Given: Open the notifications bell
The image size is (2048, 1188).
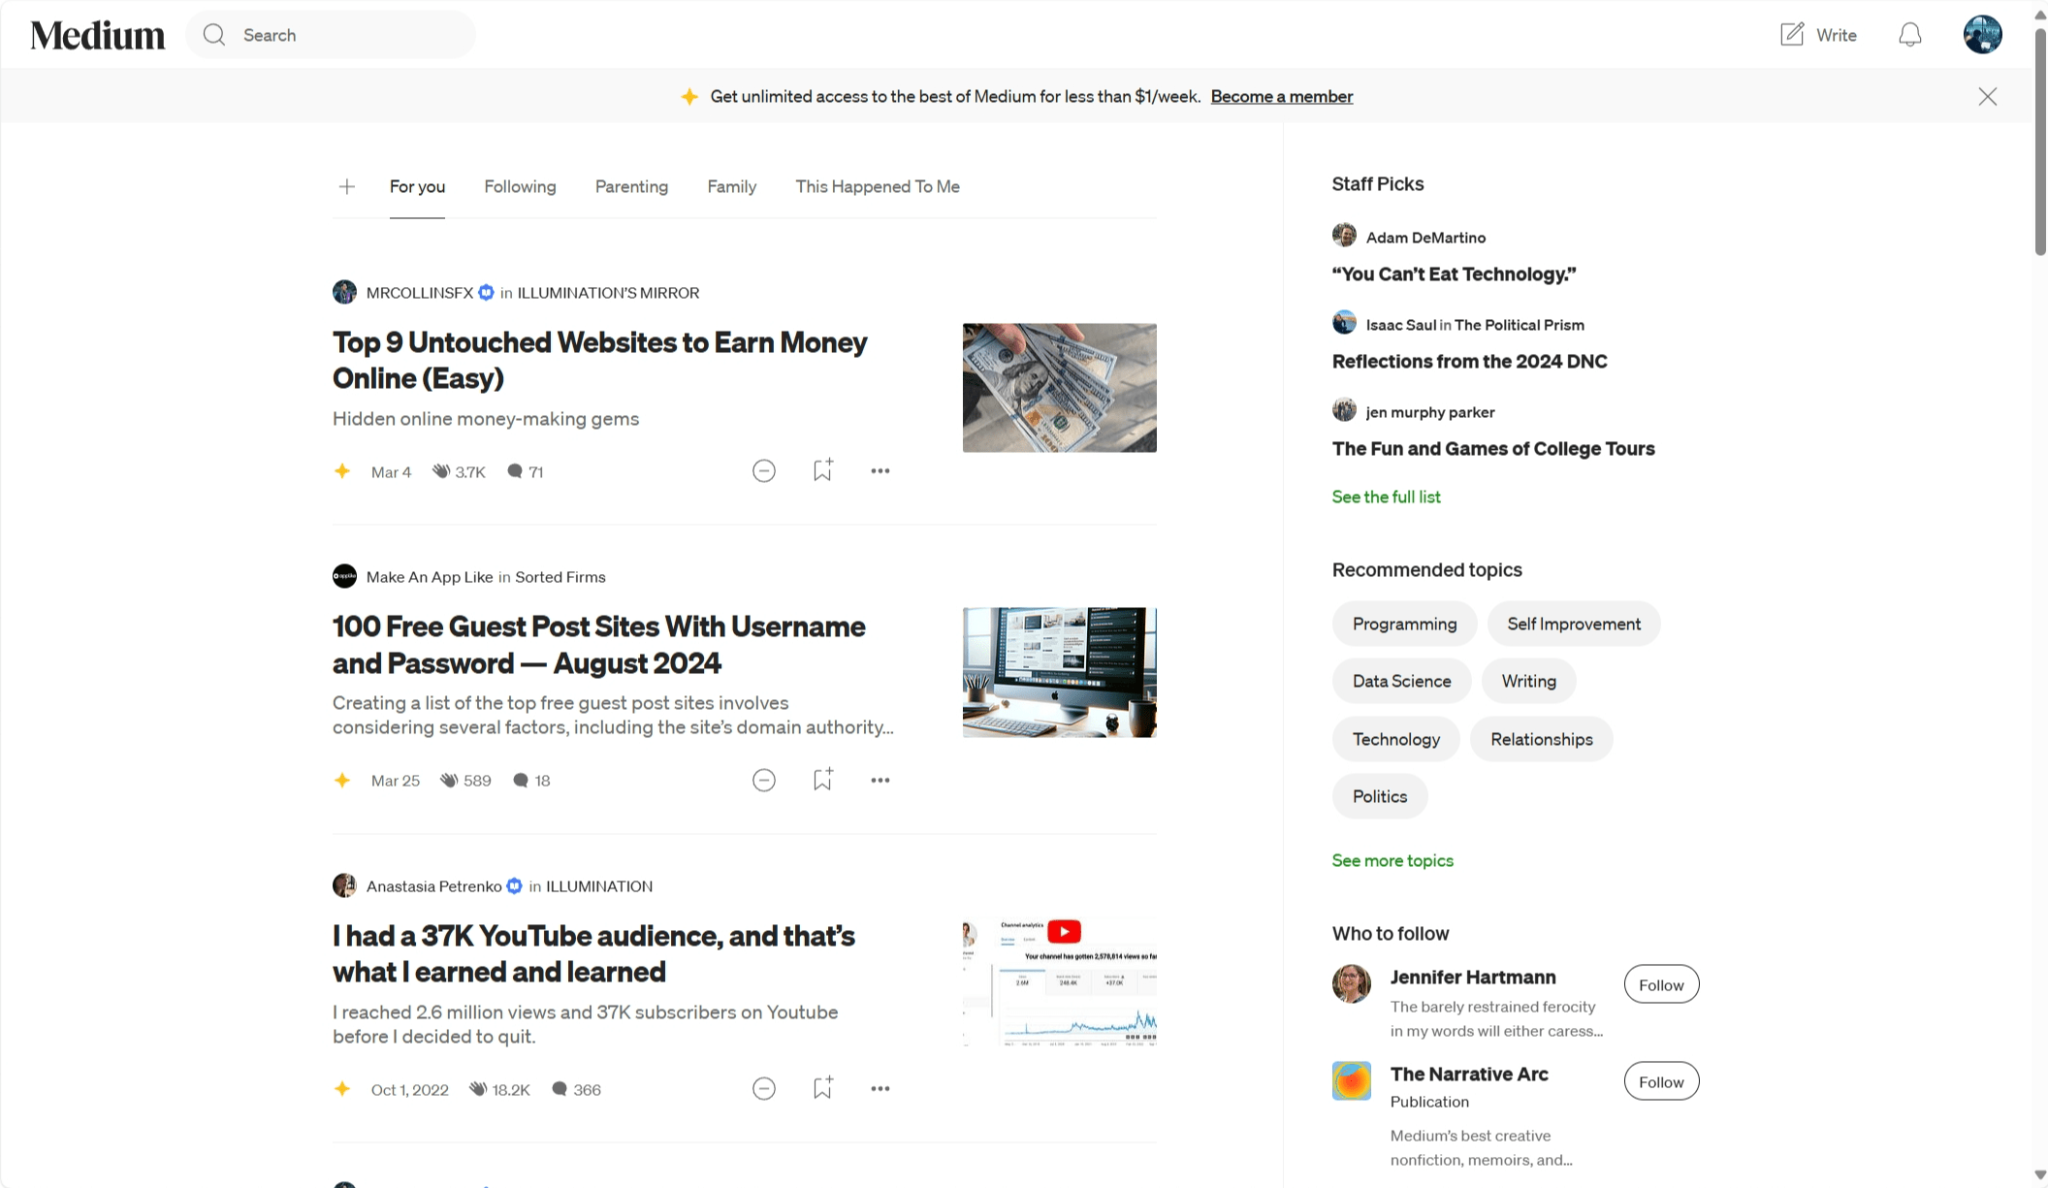Looking at the screenshot, I should tap(1908, 34).
